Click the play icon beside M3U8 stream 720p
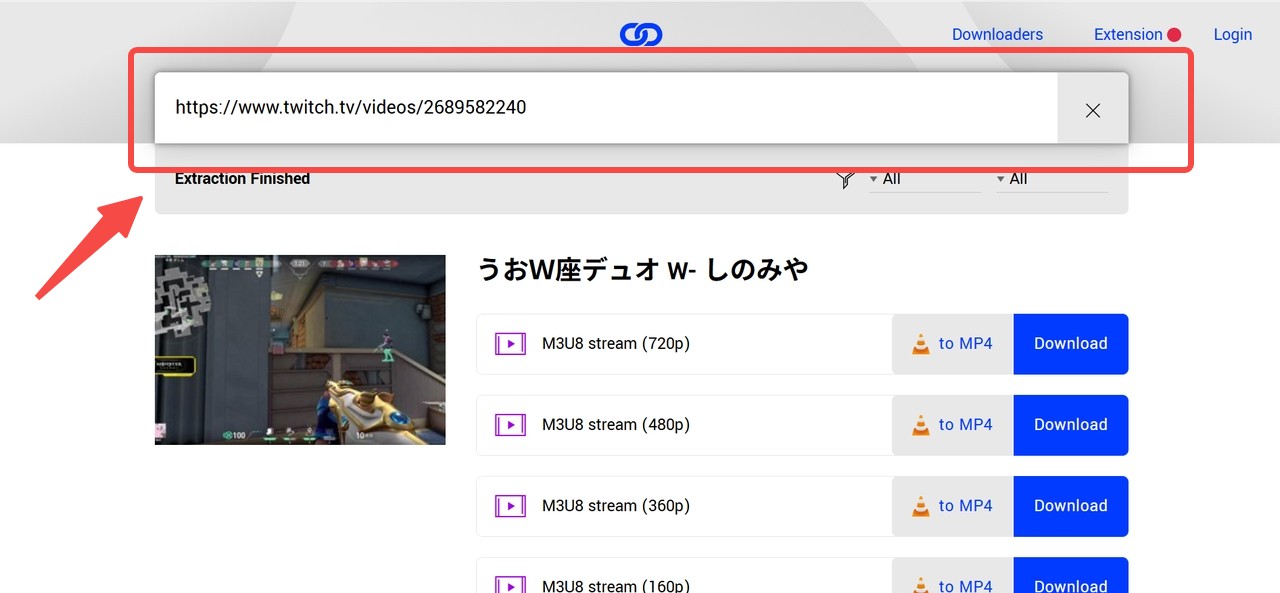Screen dimensions: 1280x593 [510, 343]
